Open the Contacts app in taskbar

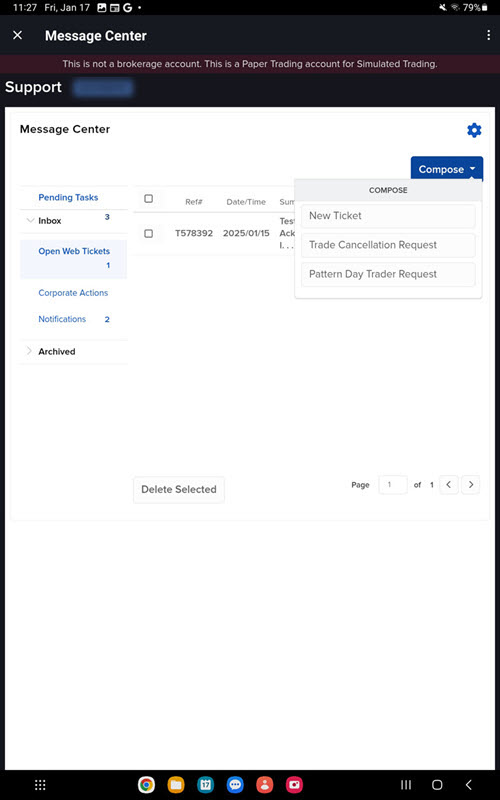[x=265, y=785]
